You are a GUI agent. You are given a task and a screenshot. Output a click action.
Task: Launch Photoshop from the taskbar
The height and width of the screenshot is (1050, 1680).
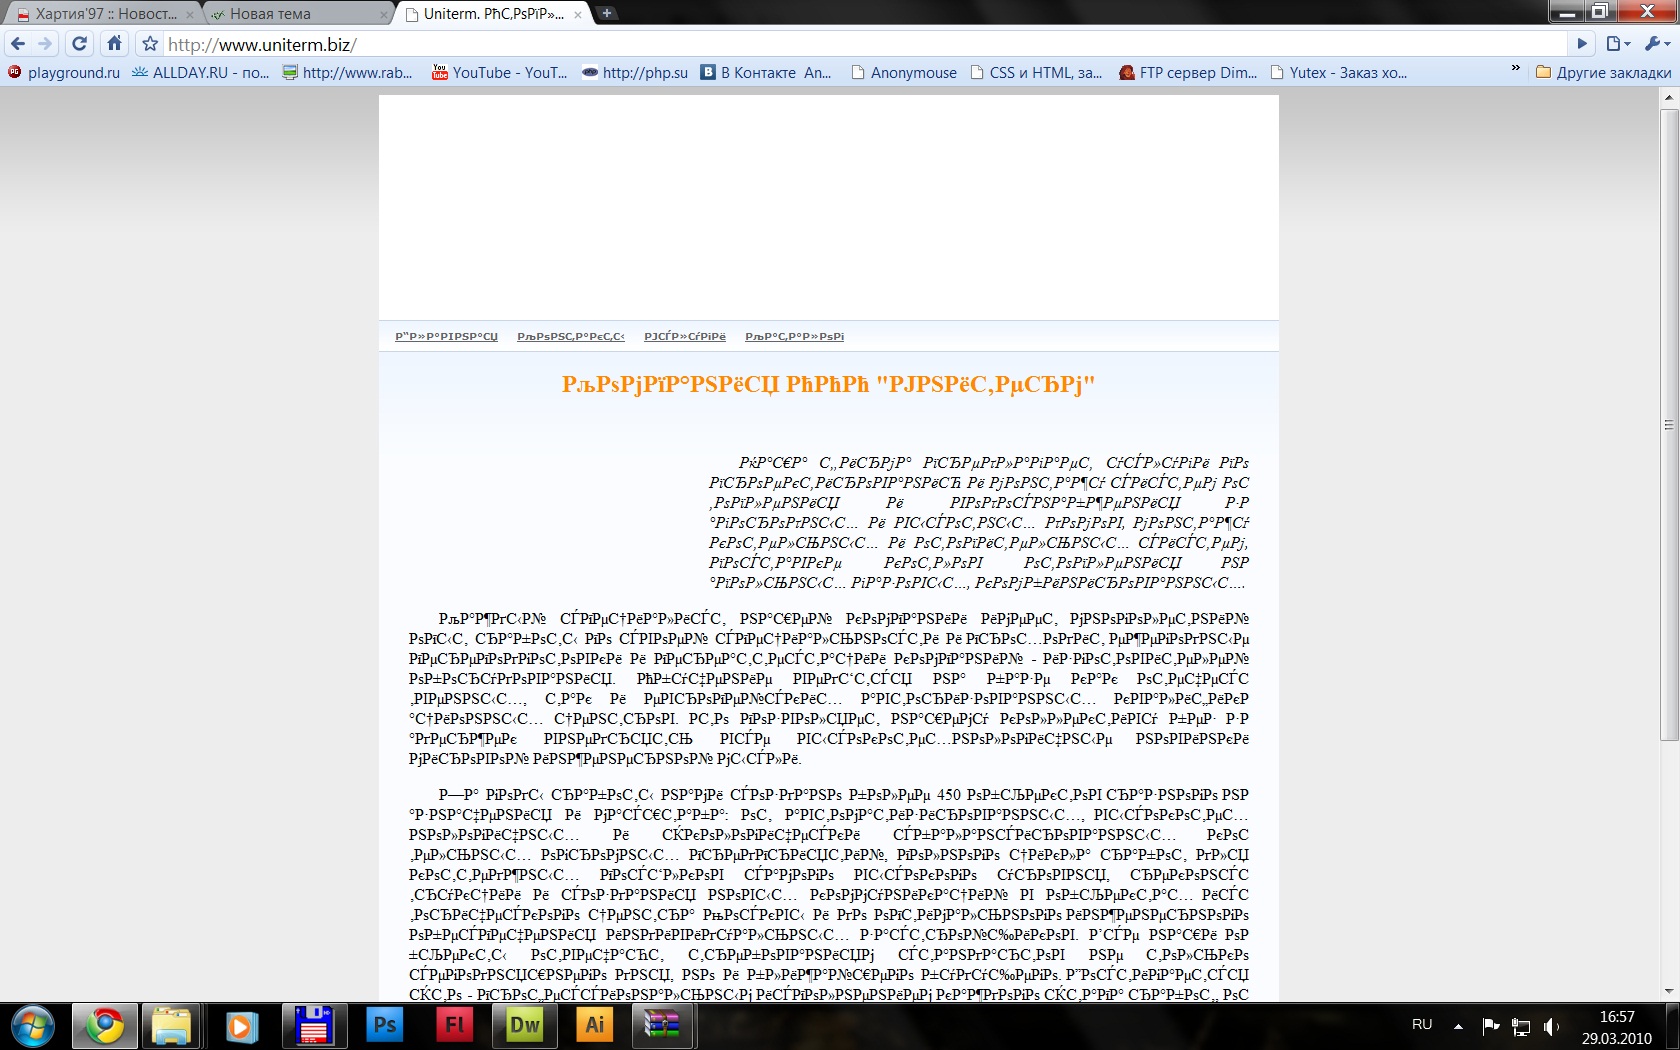point(385,1026)
